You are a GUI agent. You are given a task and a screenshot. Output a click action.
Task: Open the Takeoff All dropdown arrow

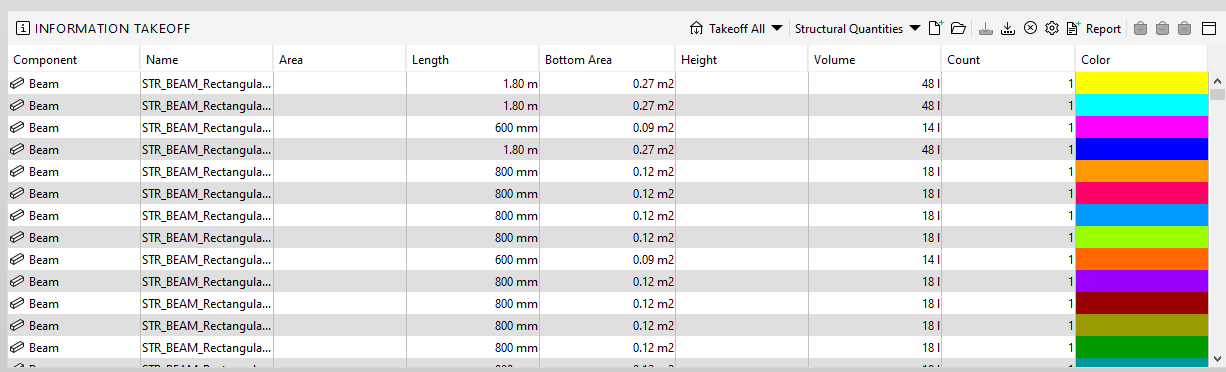coord(777,28)
